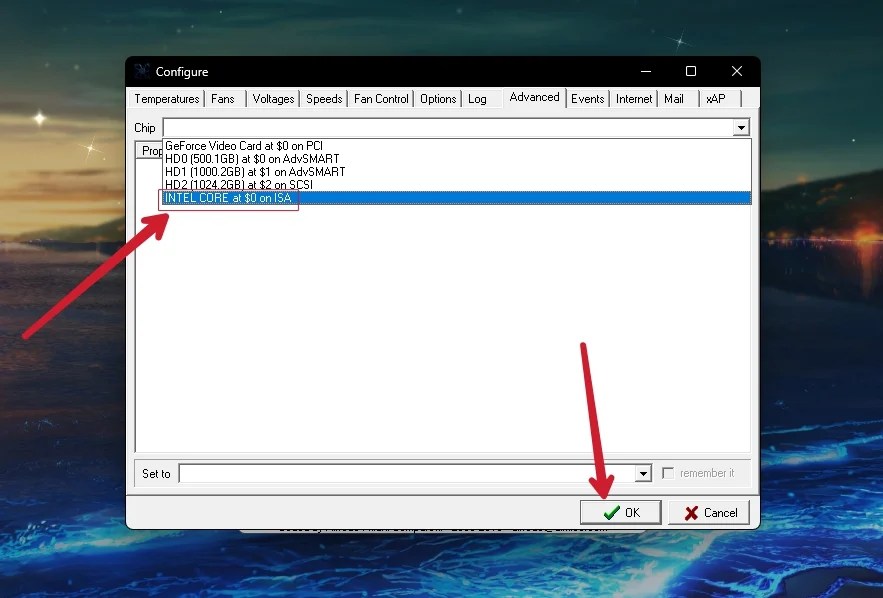The image size is (883, 598).
Task: Switch to the Temperatures tab
Action: click(166, 98)
